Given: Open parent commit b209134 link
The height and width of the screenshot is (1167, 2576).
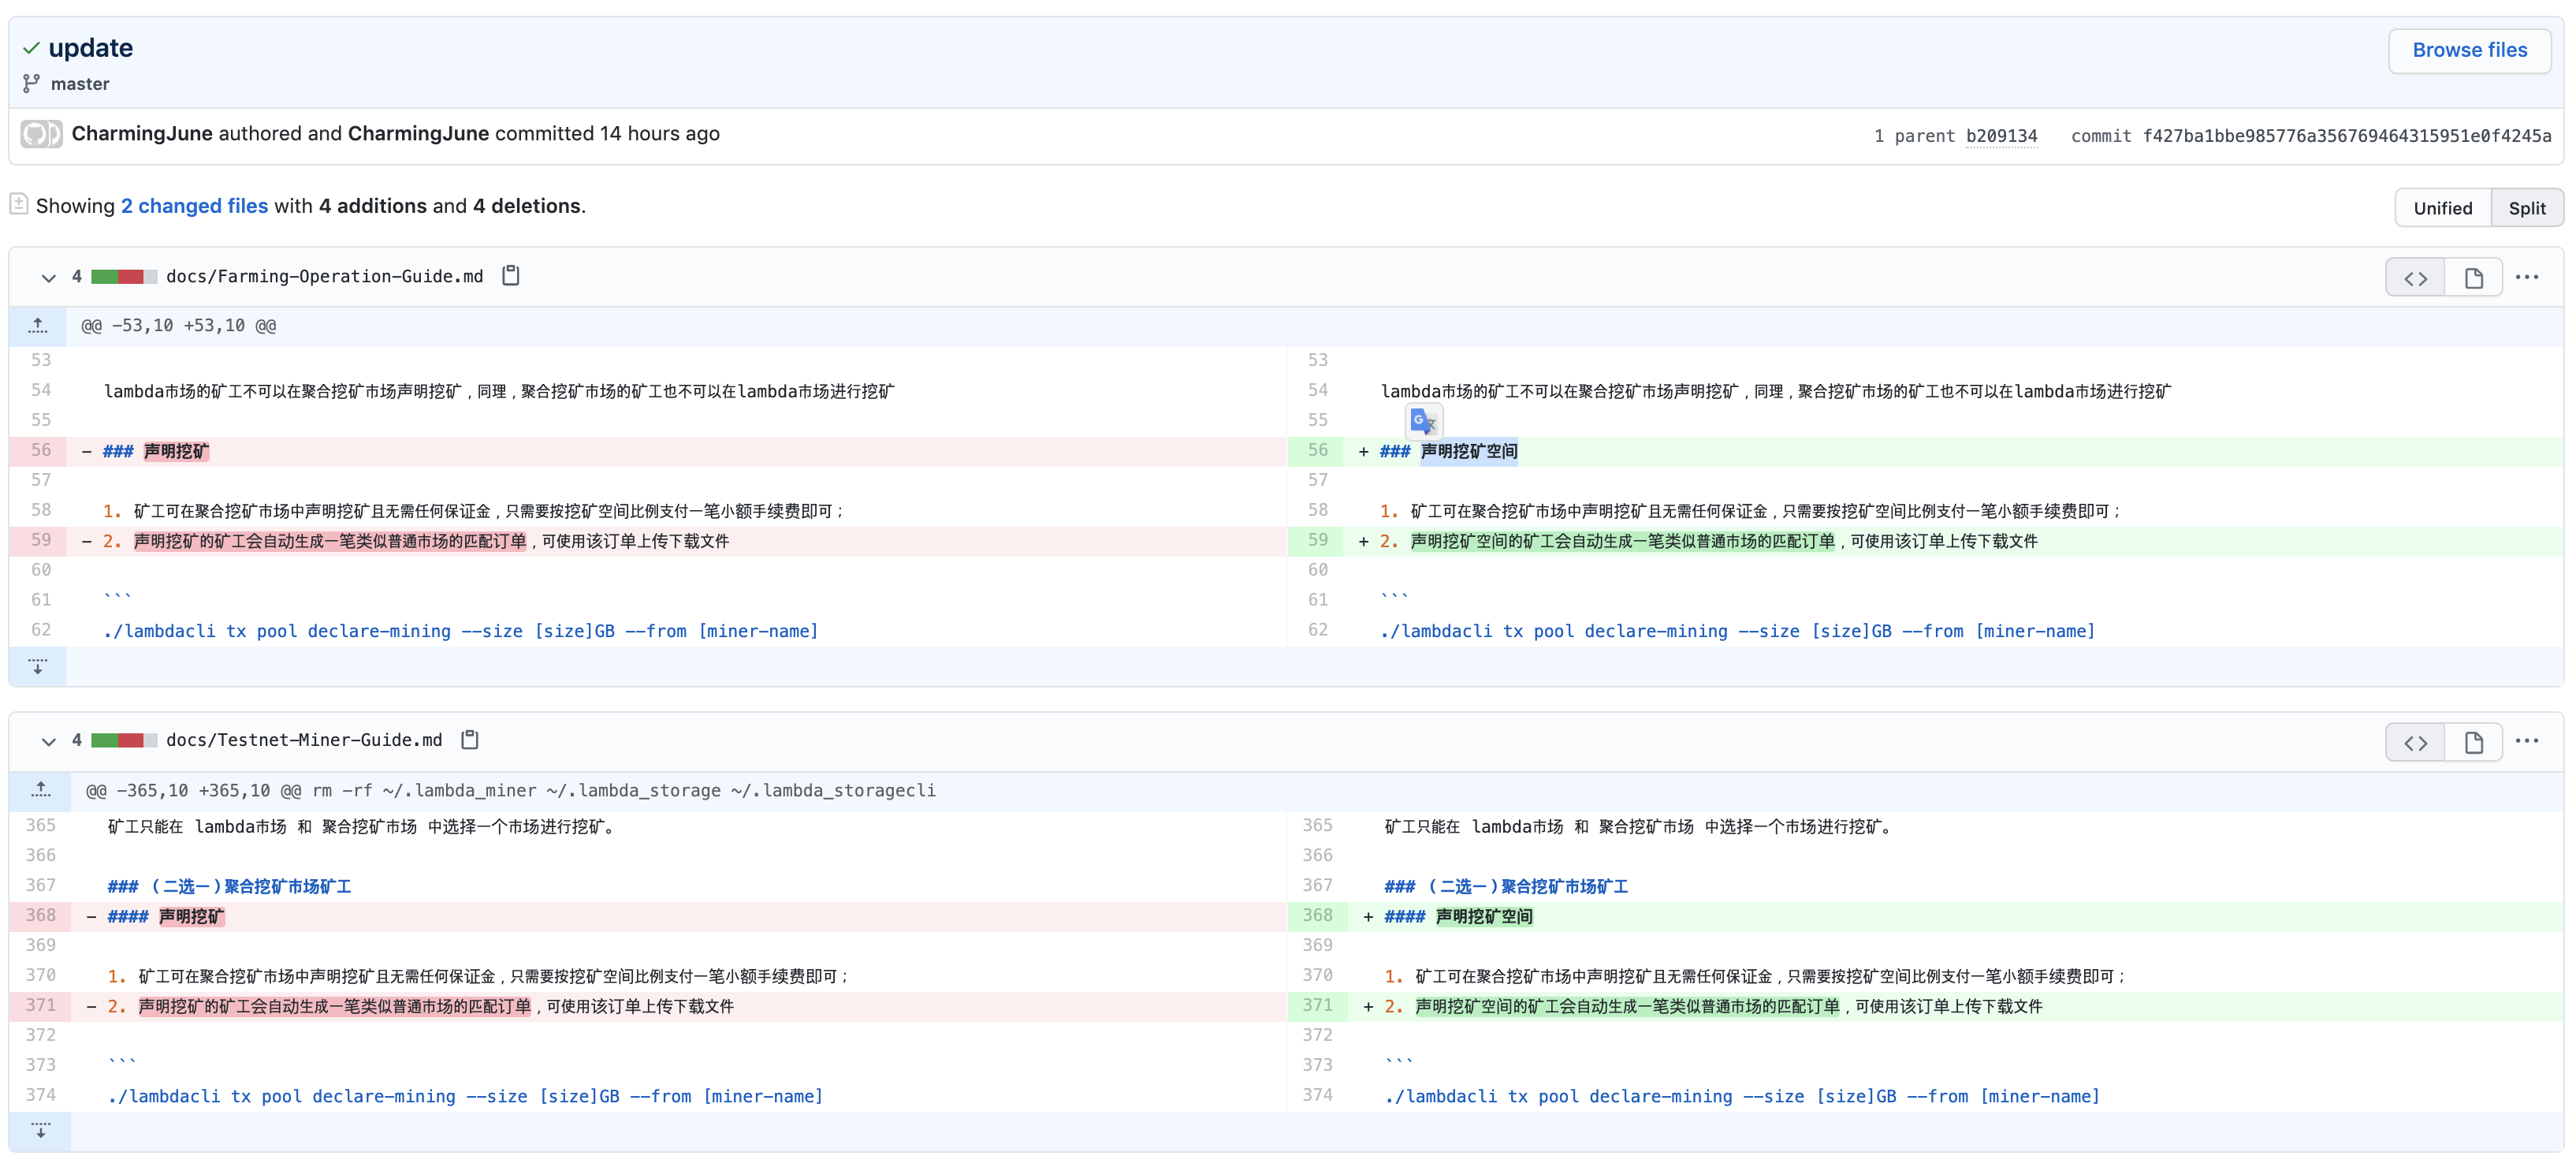Looking at the screenshot, I should [2001, 136].
